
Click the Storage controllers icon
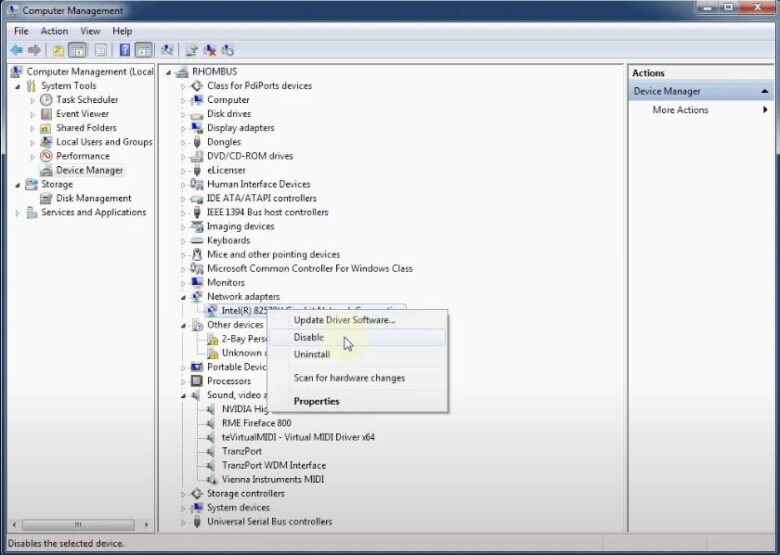tap(197, 493)
